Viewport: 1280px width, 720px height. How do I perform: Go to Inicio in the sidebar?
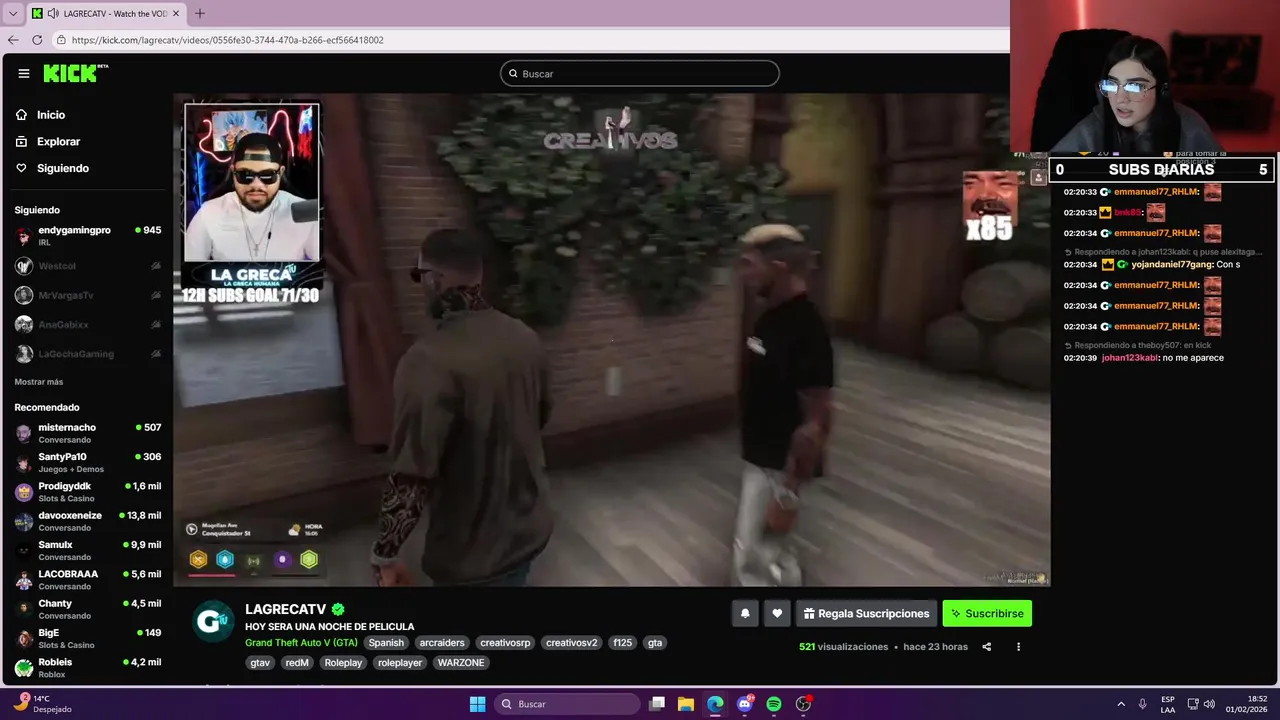point(51,115)
